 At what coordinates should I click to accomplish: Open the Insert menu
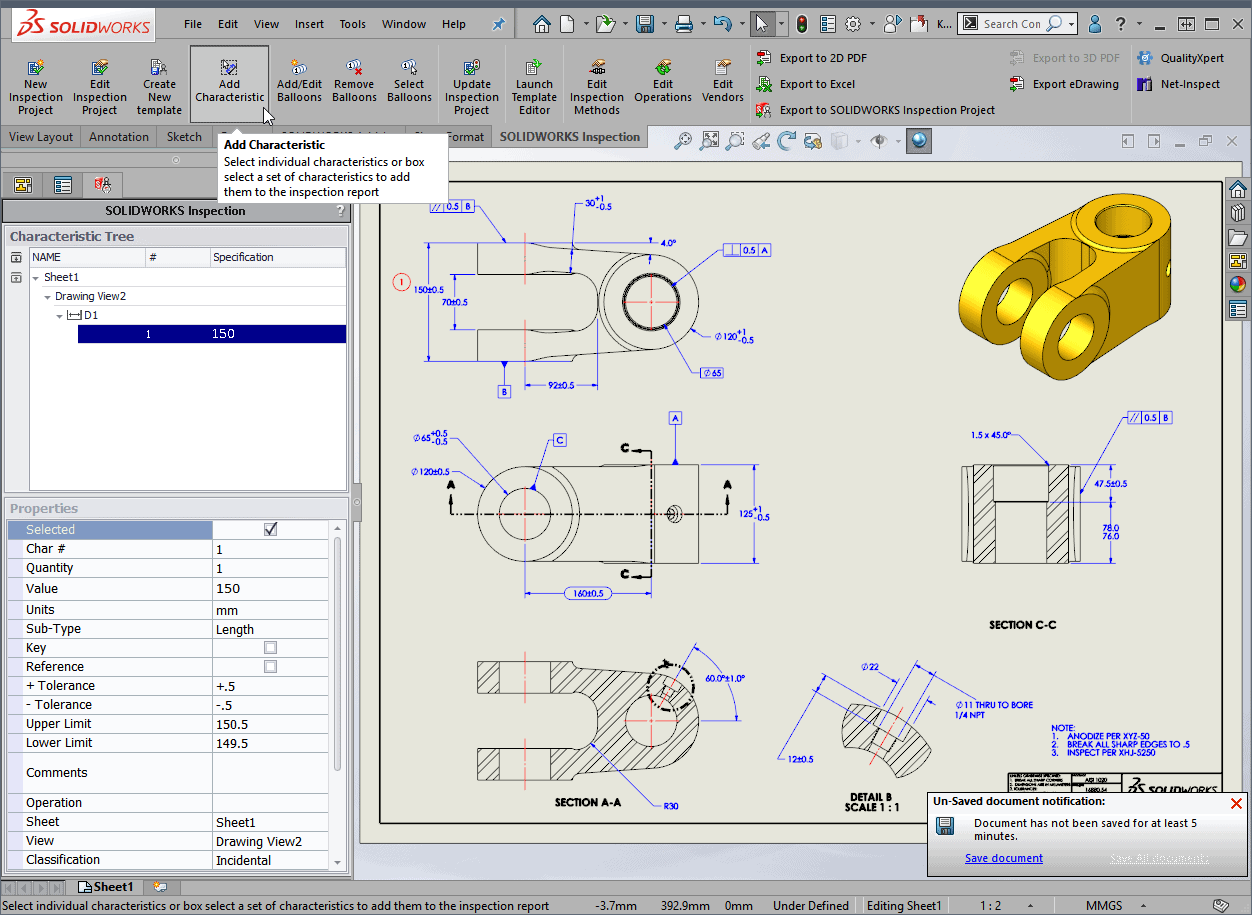(x=309, y=24)
